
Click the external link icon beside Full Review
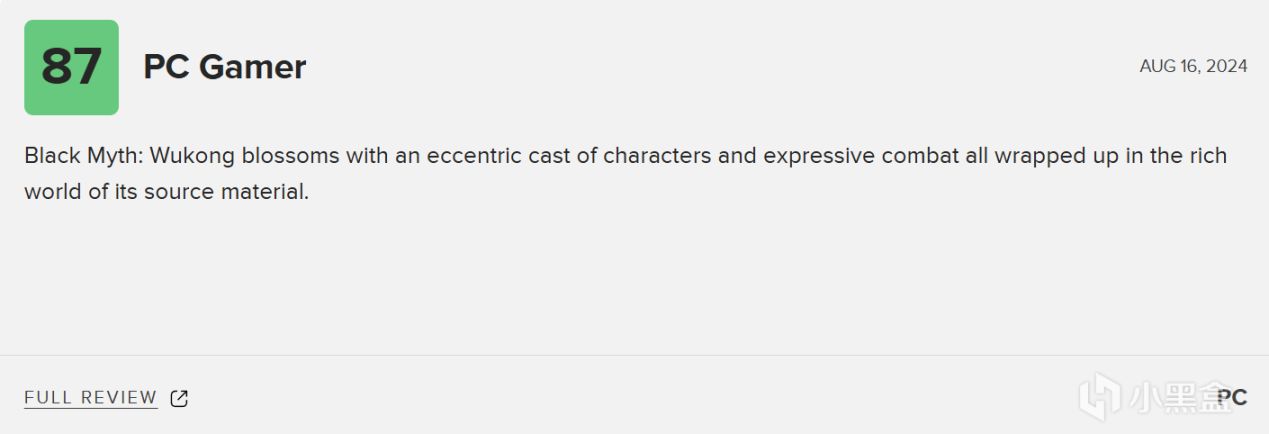tap(179, 398)
